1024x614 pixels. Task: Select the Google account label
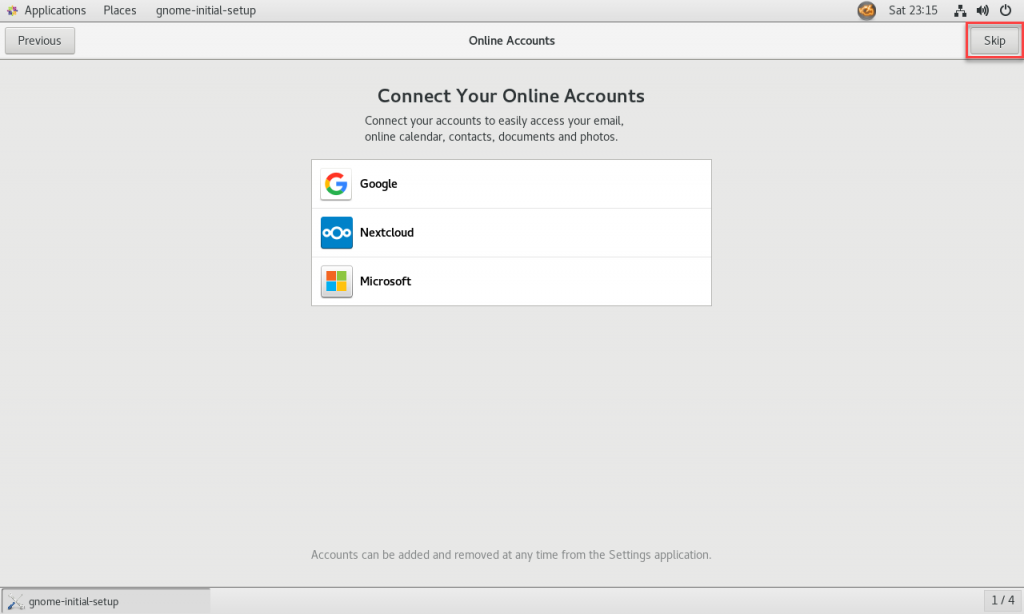click(x=378, y=184)
